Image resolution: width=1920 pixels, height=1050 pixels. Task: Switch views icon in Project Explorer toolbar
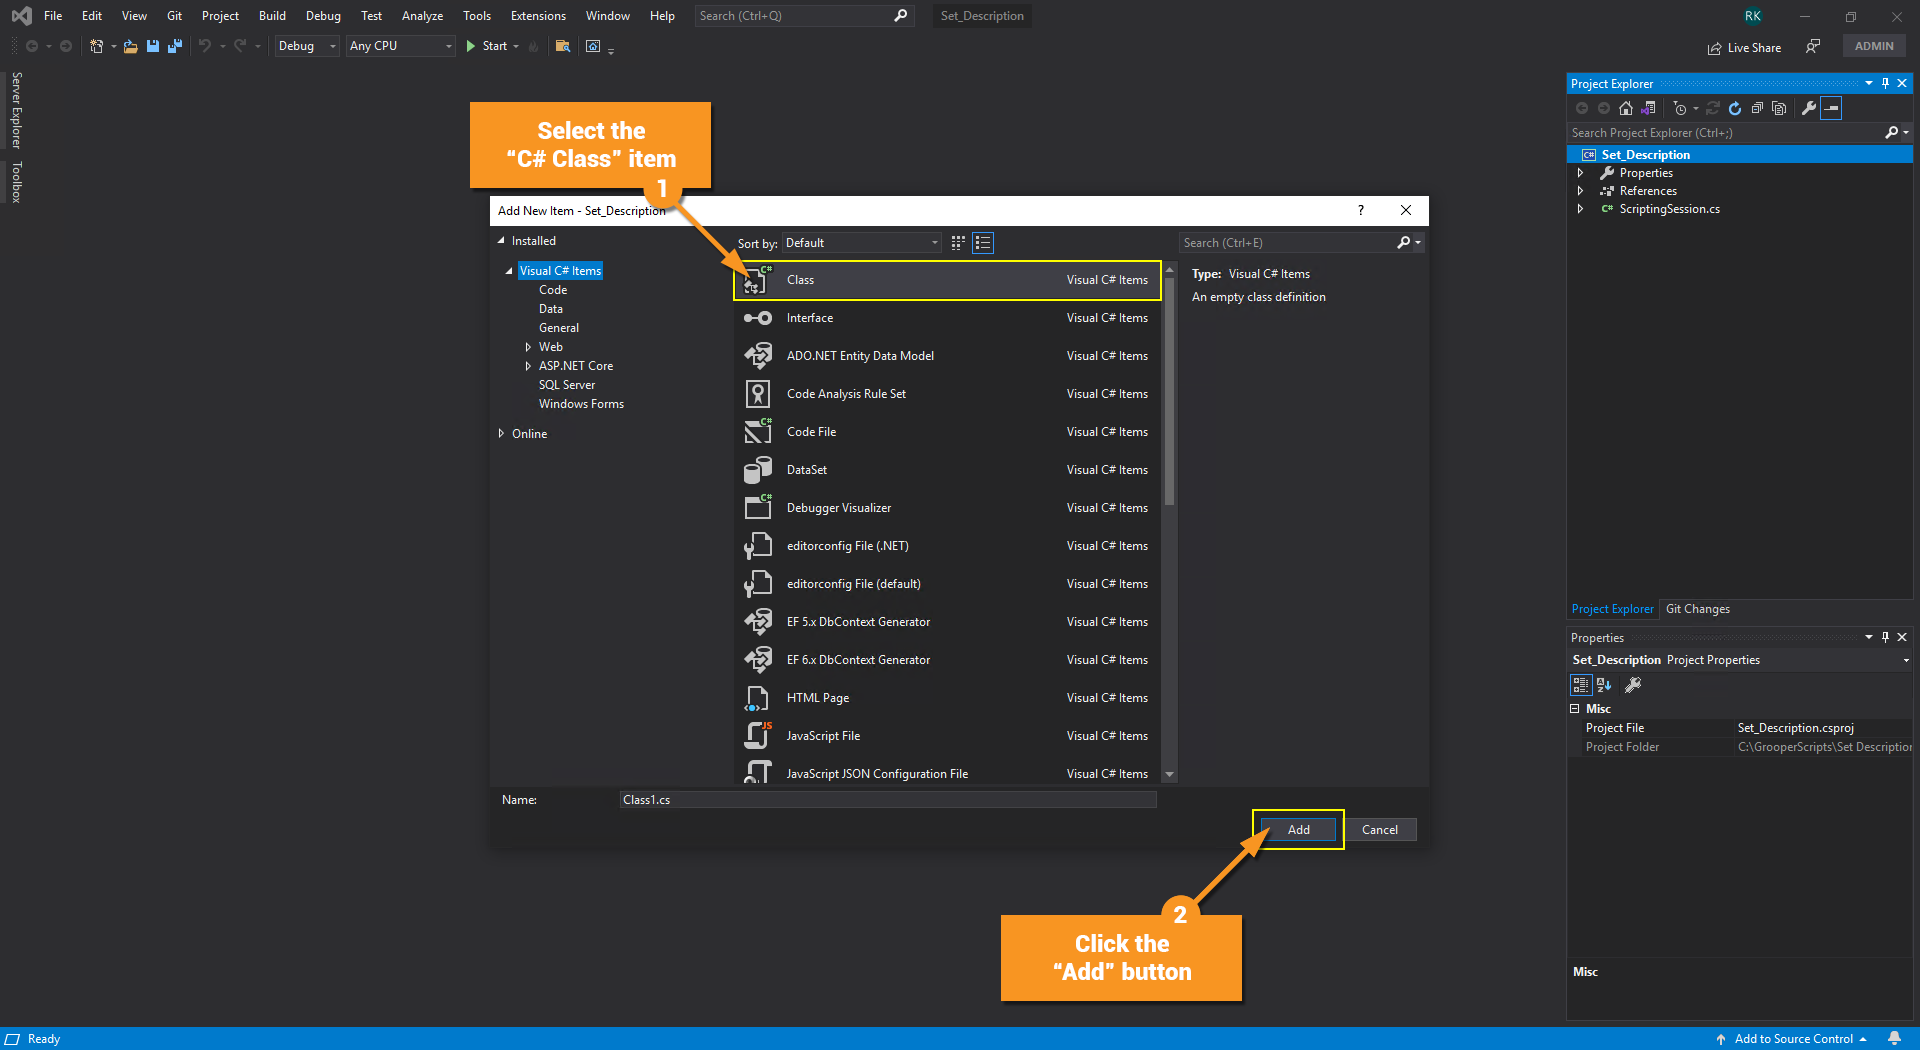tap(1648, 108)
